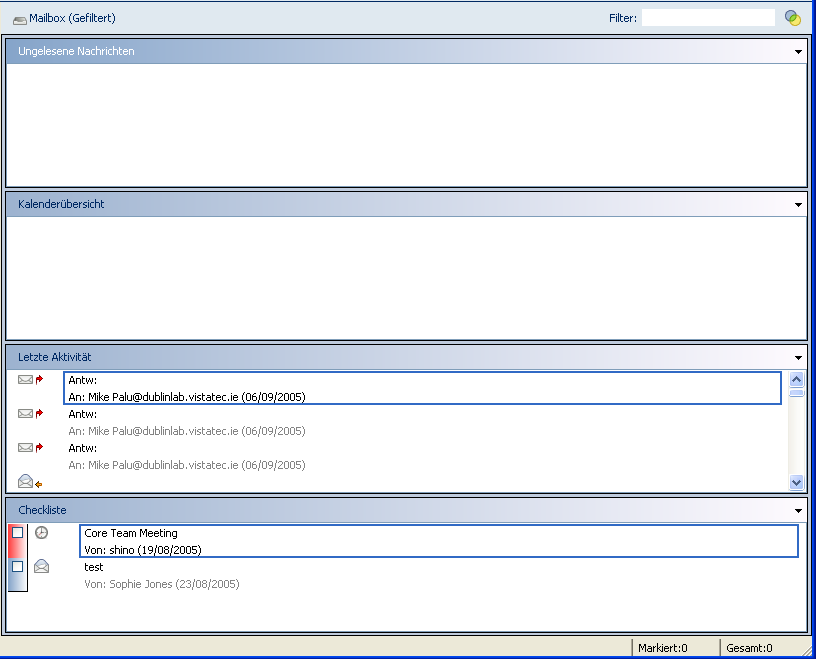Open the Ungelesene Nachrichten panel dropdown arrow
The height and width of the screenshot is (659, 816).
pyautogui.click(x=798, y=52)
